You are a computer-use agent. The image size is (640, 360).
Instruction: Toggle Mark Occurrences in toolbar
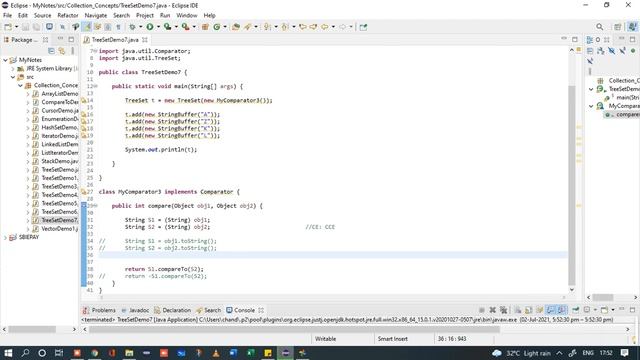[x=87, y=27]
